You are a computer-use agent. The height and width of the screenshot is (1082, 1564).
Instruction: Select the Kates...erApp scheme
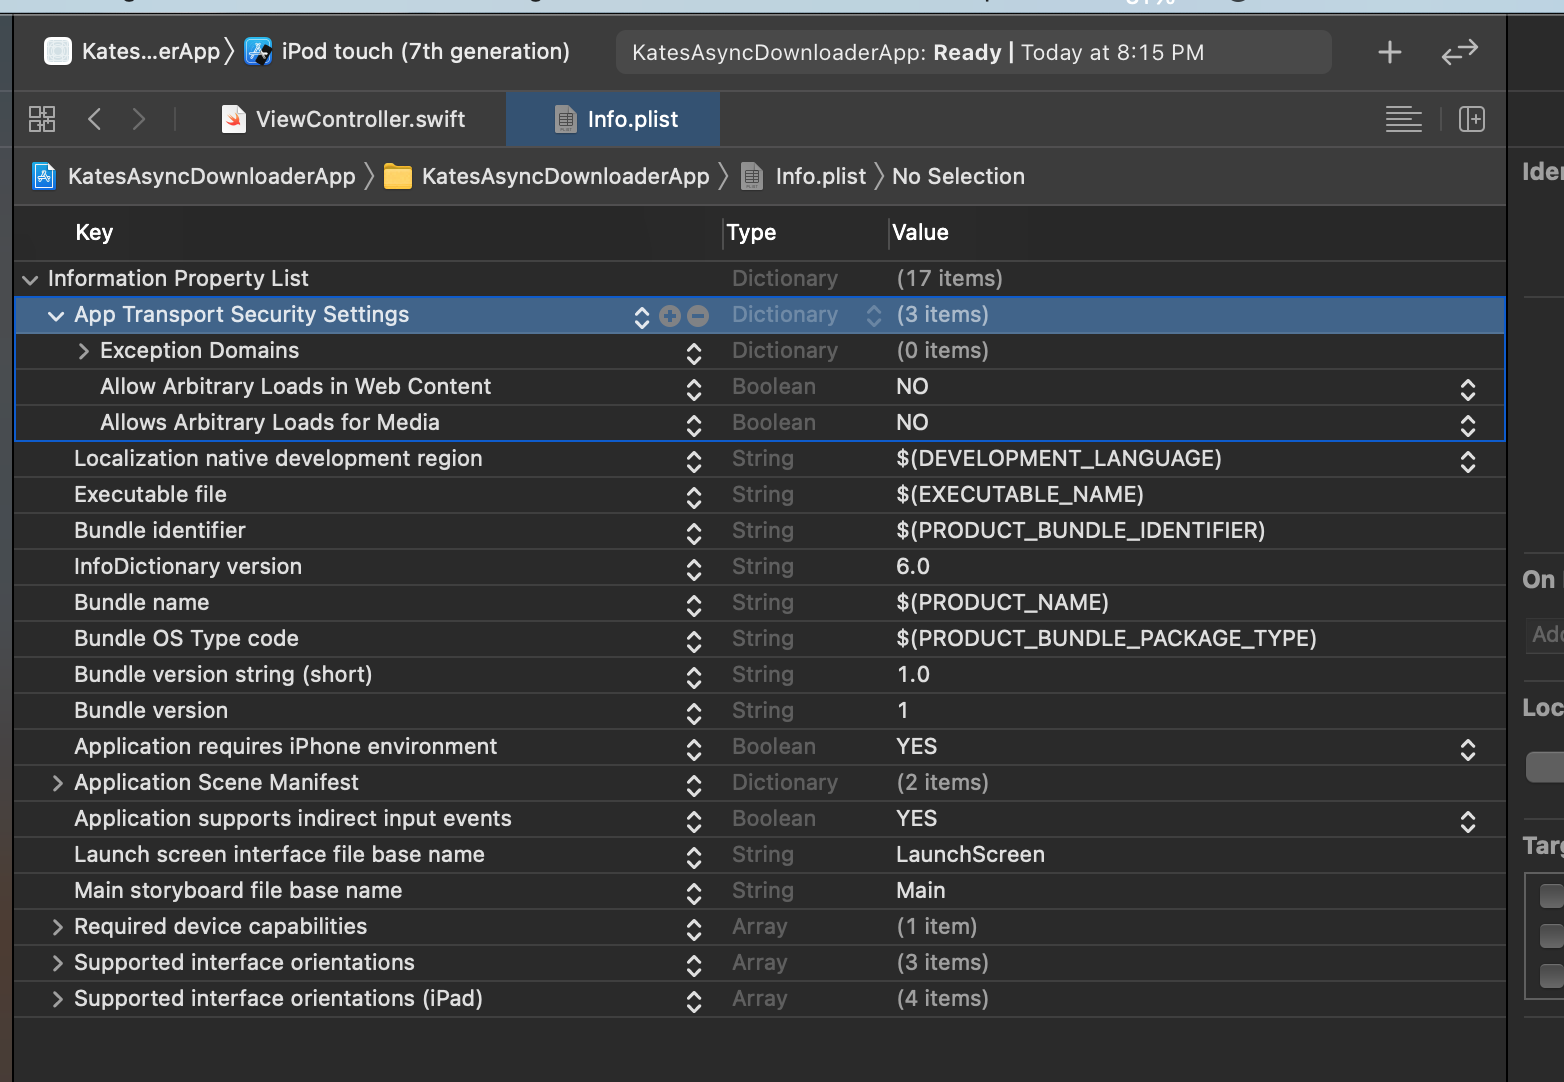coord(151,51)
